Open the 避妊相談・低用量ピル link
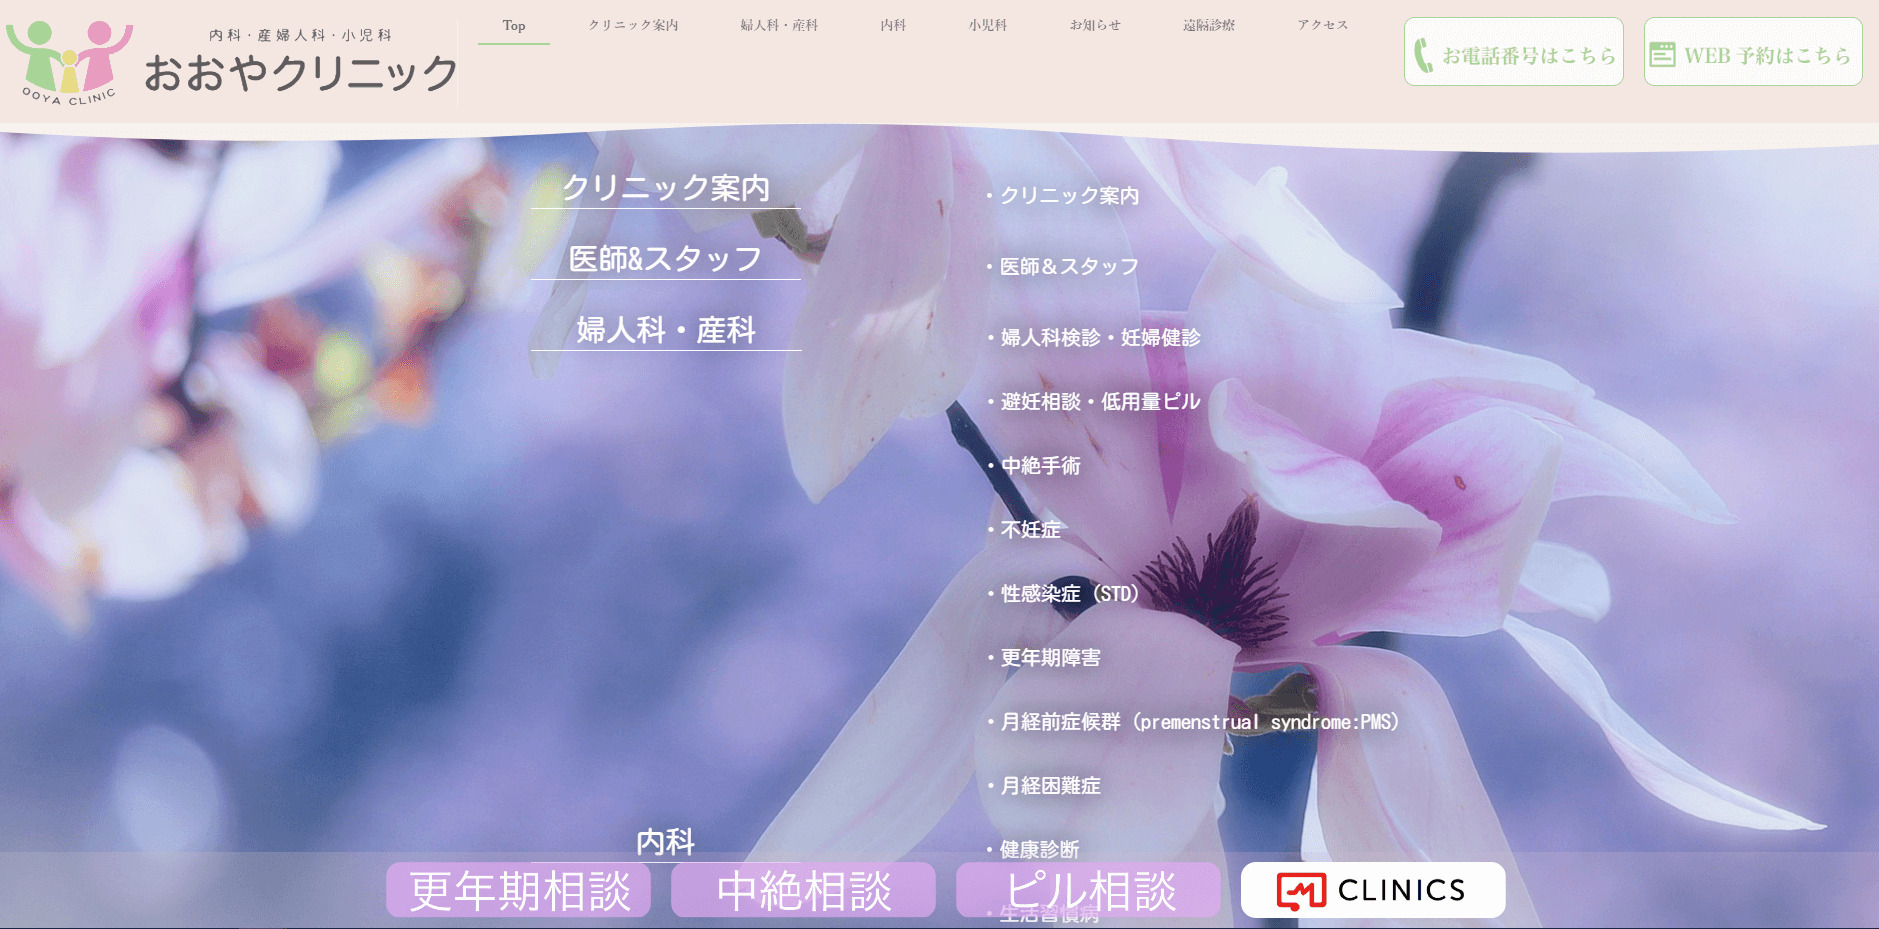Screen dimensions: 1879x929 click(x=1100, y=402)
